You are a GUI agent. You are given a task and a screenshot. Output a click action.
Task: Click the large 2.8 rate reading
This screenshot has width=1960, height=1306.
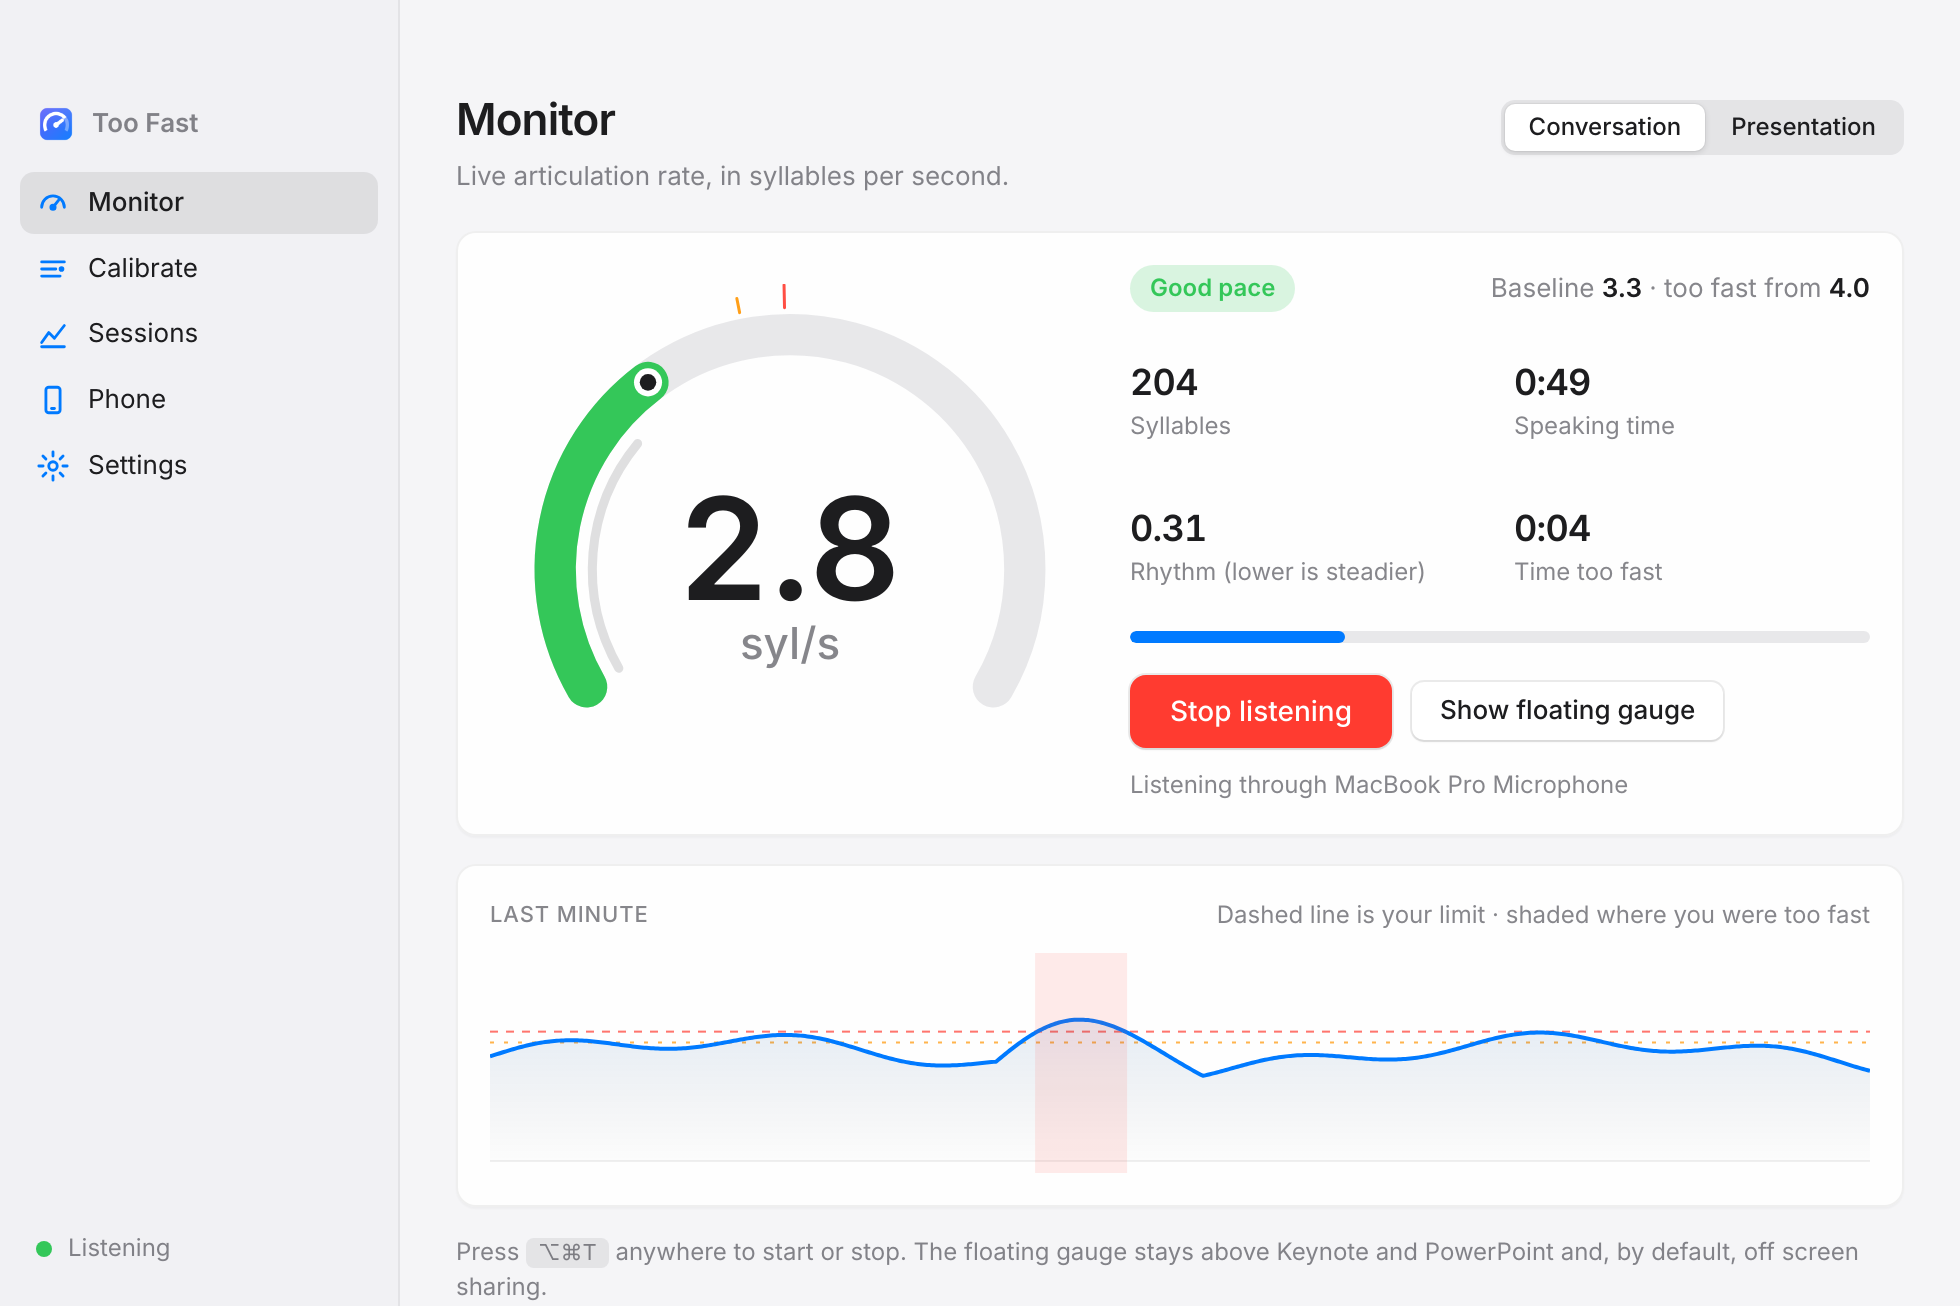(790, 551)
